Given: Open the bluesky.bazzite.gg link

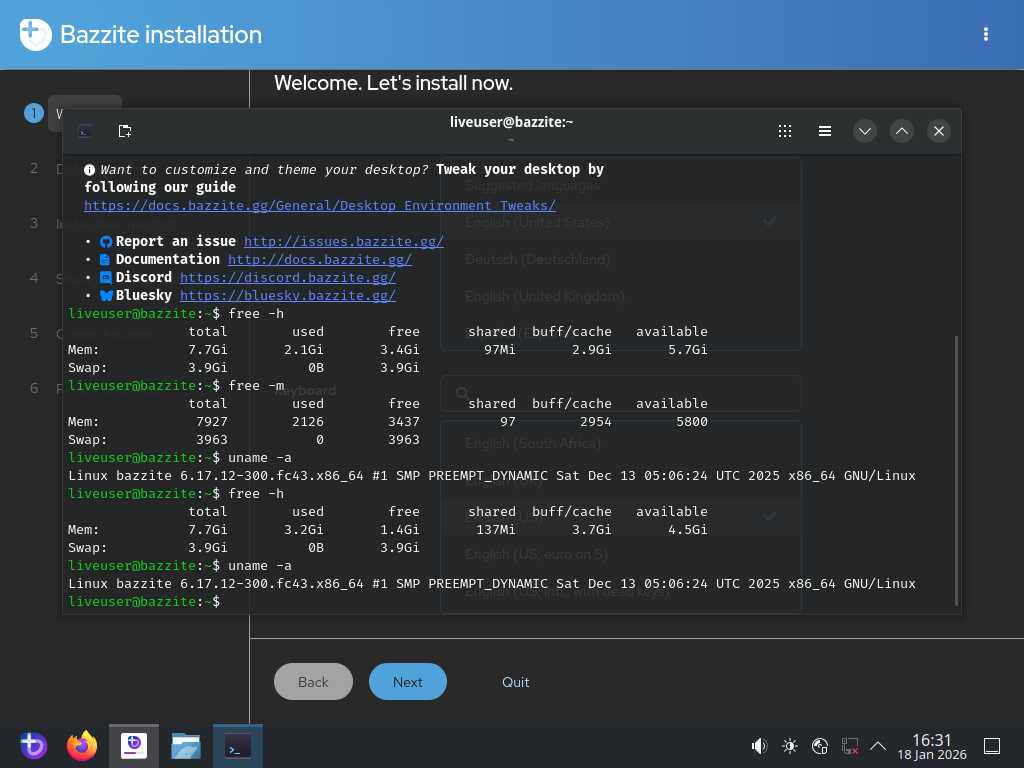Looking at the screenshot, I should click(x=288, y=295).
